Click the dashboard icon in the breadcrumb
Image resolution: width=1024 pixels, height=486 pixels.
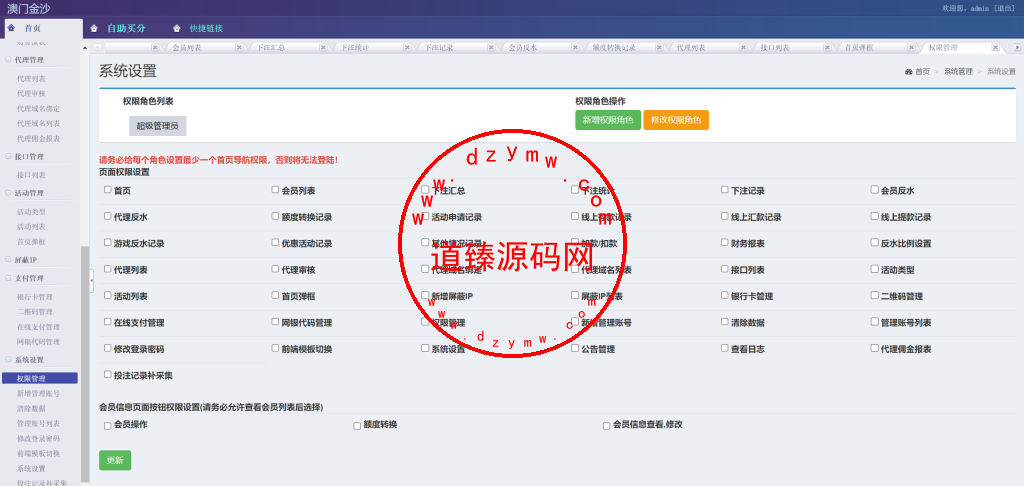tap(908, 72)
